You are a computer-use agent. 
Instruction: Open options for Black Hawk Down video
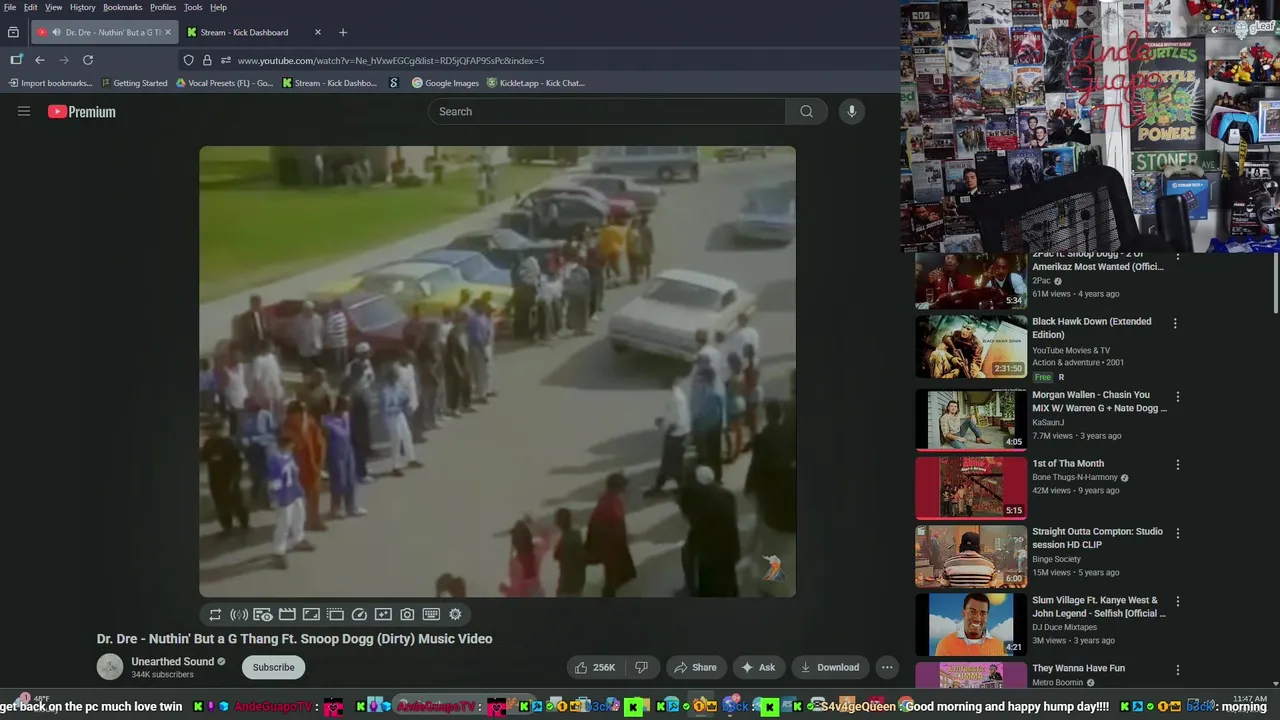1175,324
